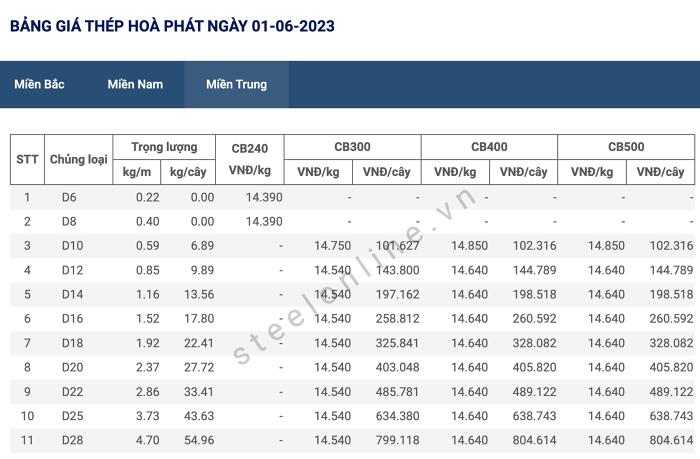Click D28 kg/m value 4.70
This screenshot has width=700, height=459.
147,440
